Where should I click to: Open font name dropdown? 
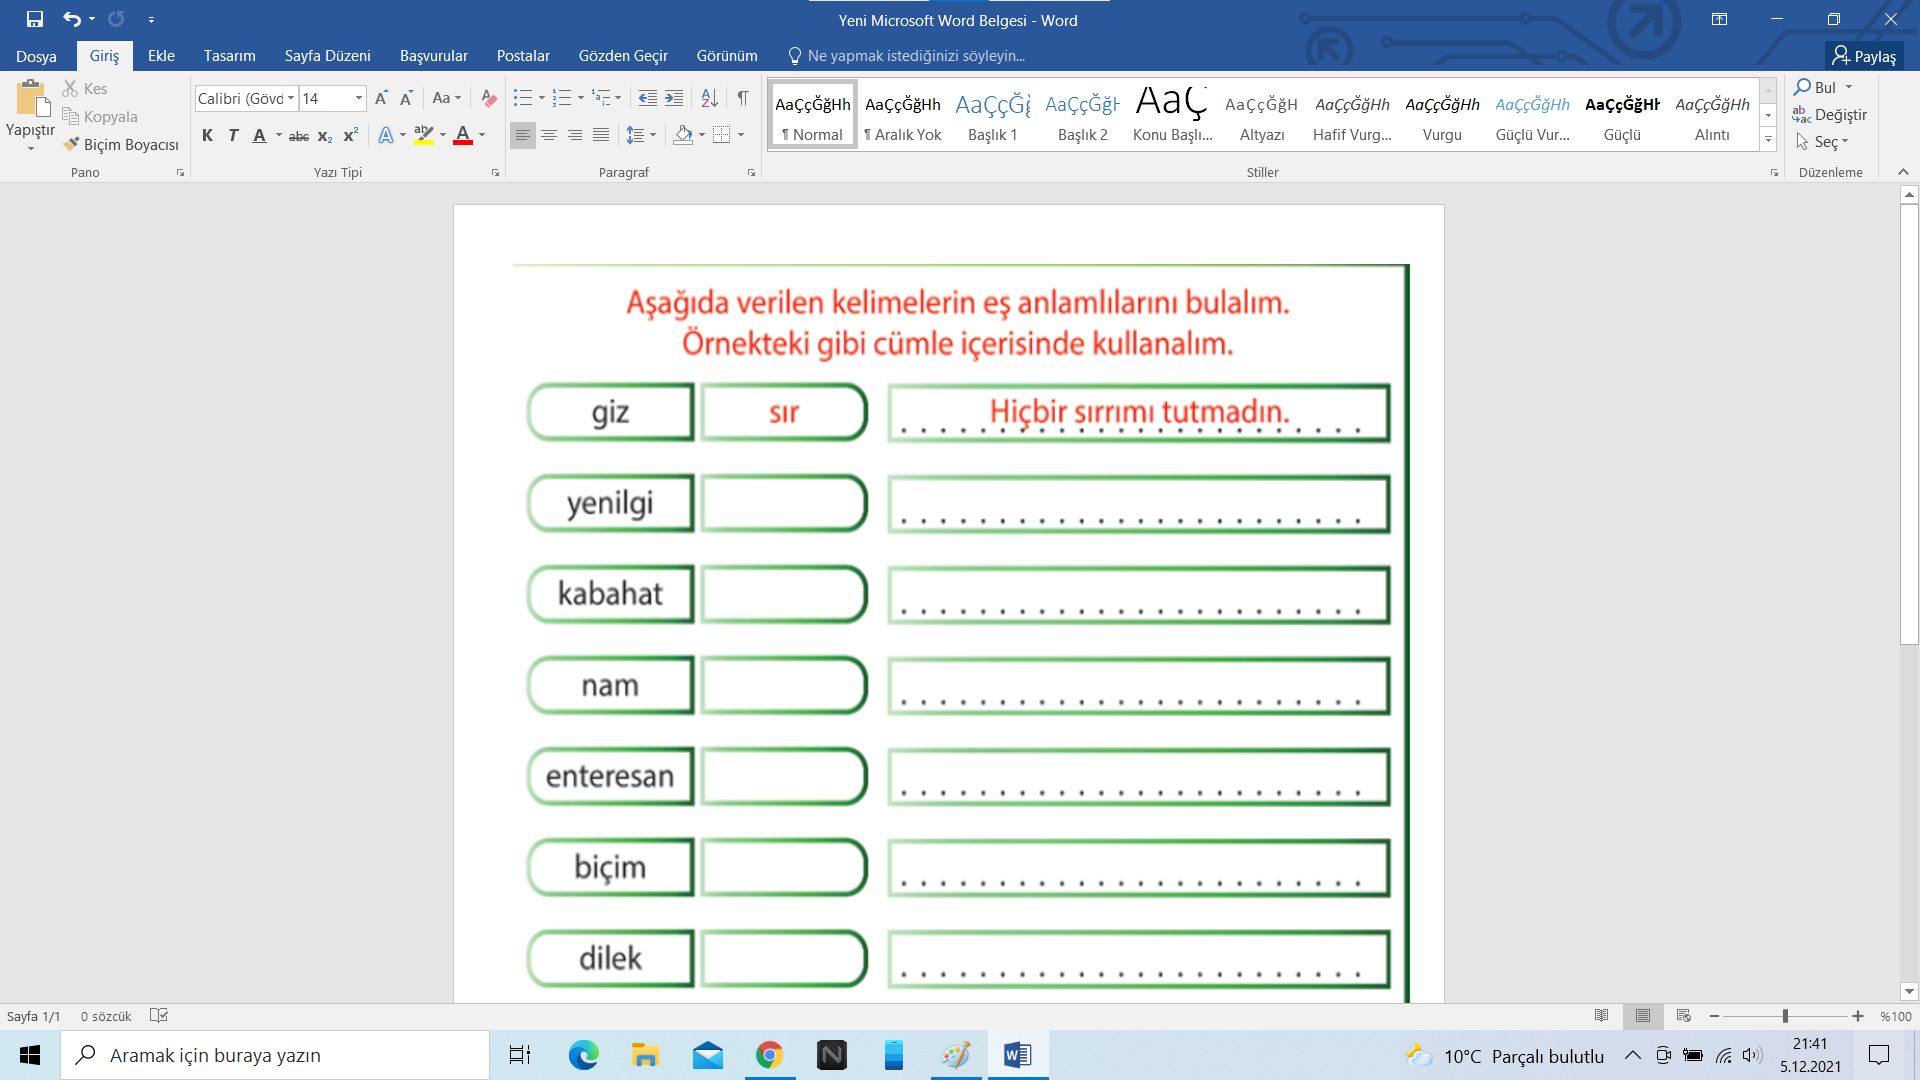tap(291, 98)
